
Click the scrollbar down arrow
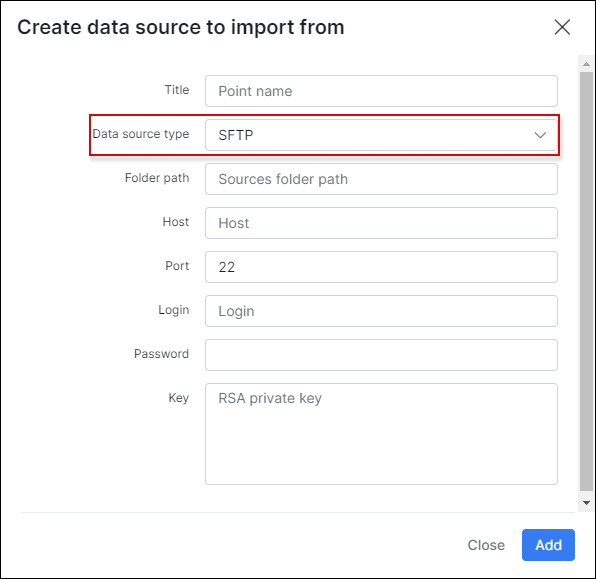tap(586, 503)
